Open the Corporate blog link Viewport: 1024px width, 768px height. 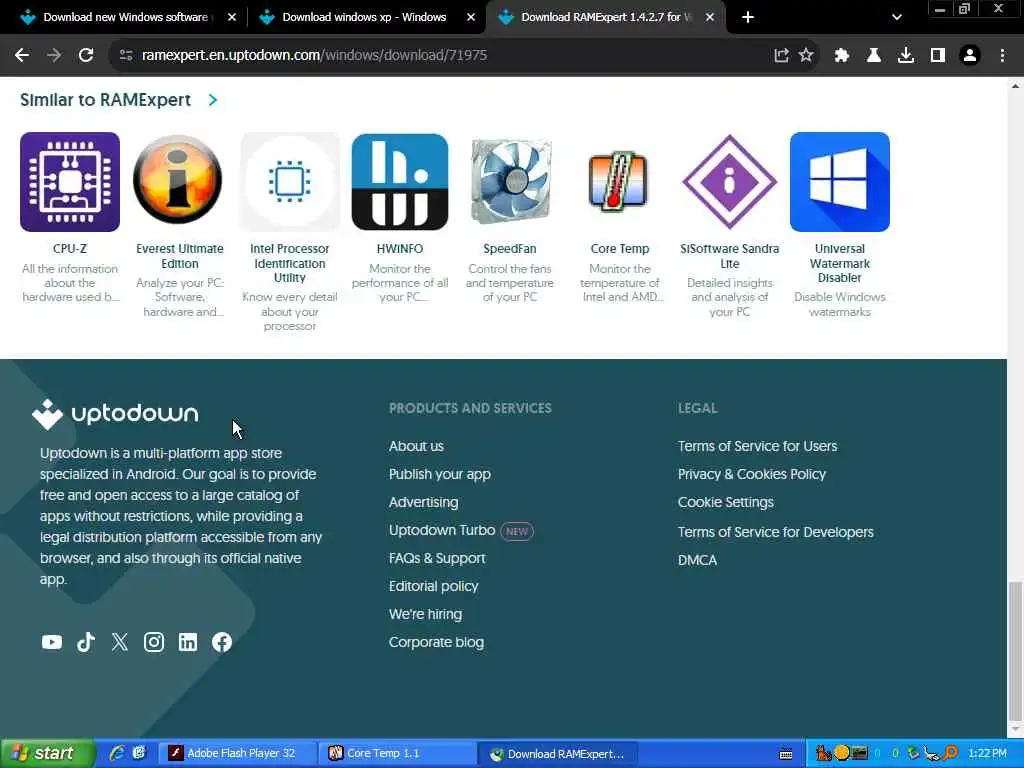pos(436,642)
